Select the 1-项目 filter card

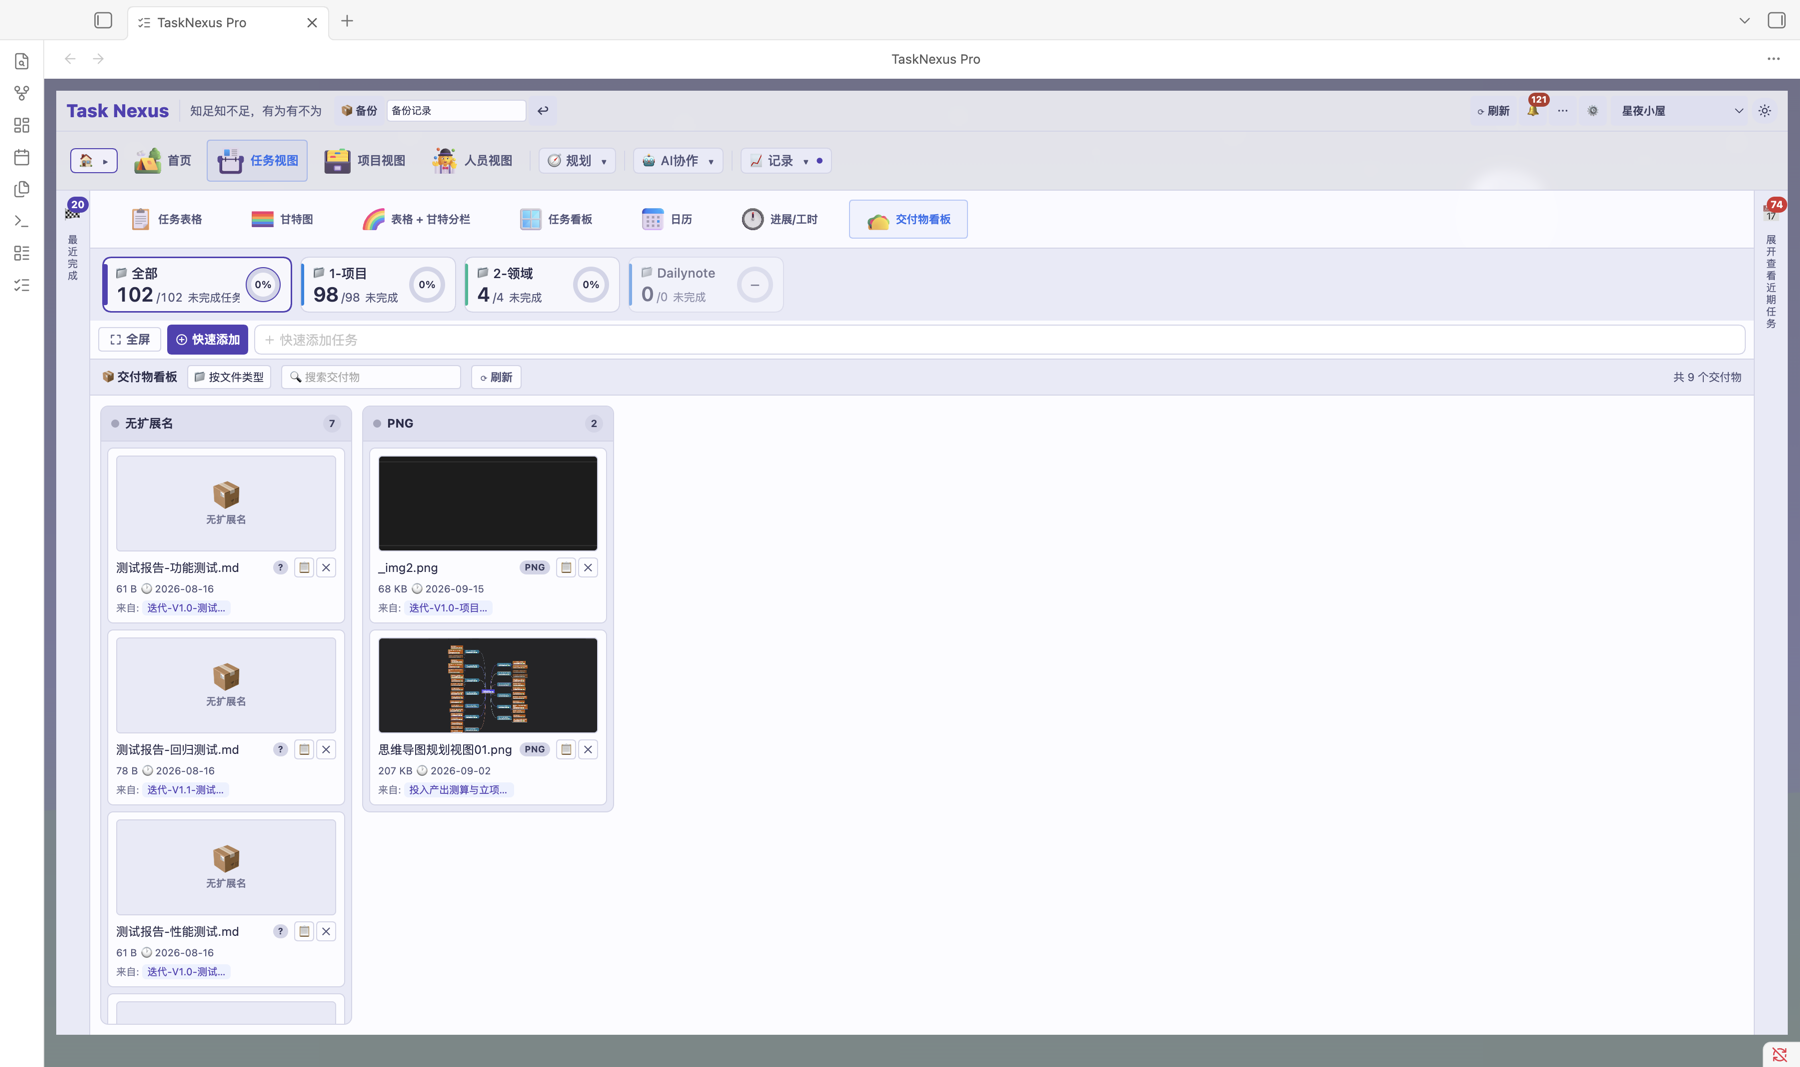pyautogui.click(x=378, y=284)
